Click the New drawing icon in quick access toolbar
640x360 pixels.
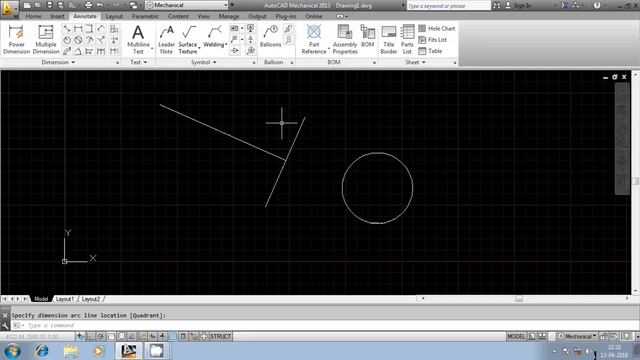tap(27, 5)
